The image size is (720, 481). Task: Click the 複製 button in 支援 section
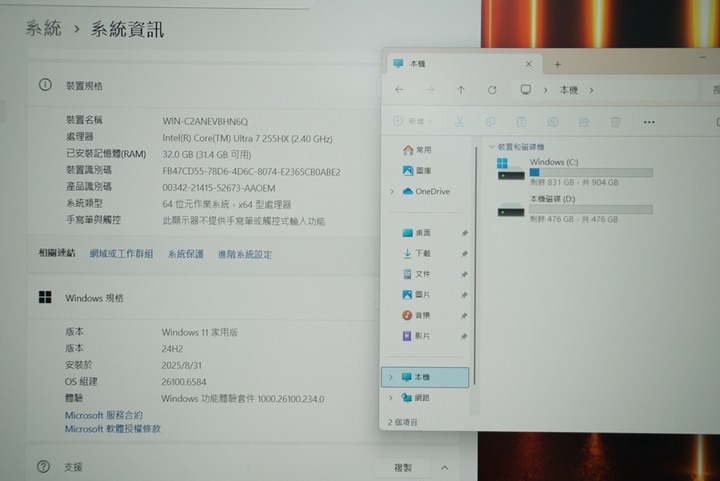(x=403, y=467)
